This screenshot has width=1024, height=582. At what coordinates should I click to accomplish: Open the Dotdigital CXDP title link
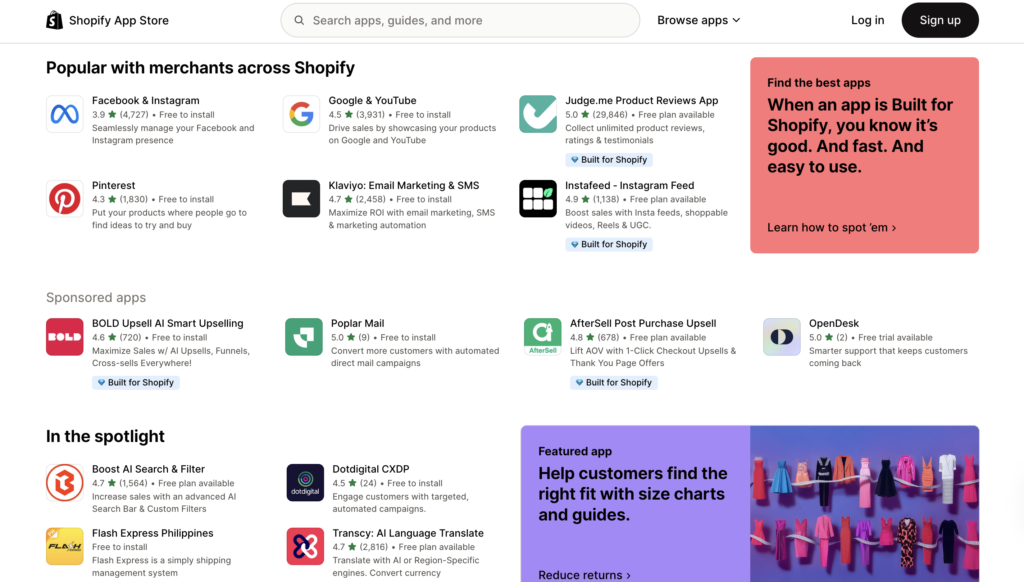371,469
